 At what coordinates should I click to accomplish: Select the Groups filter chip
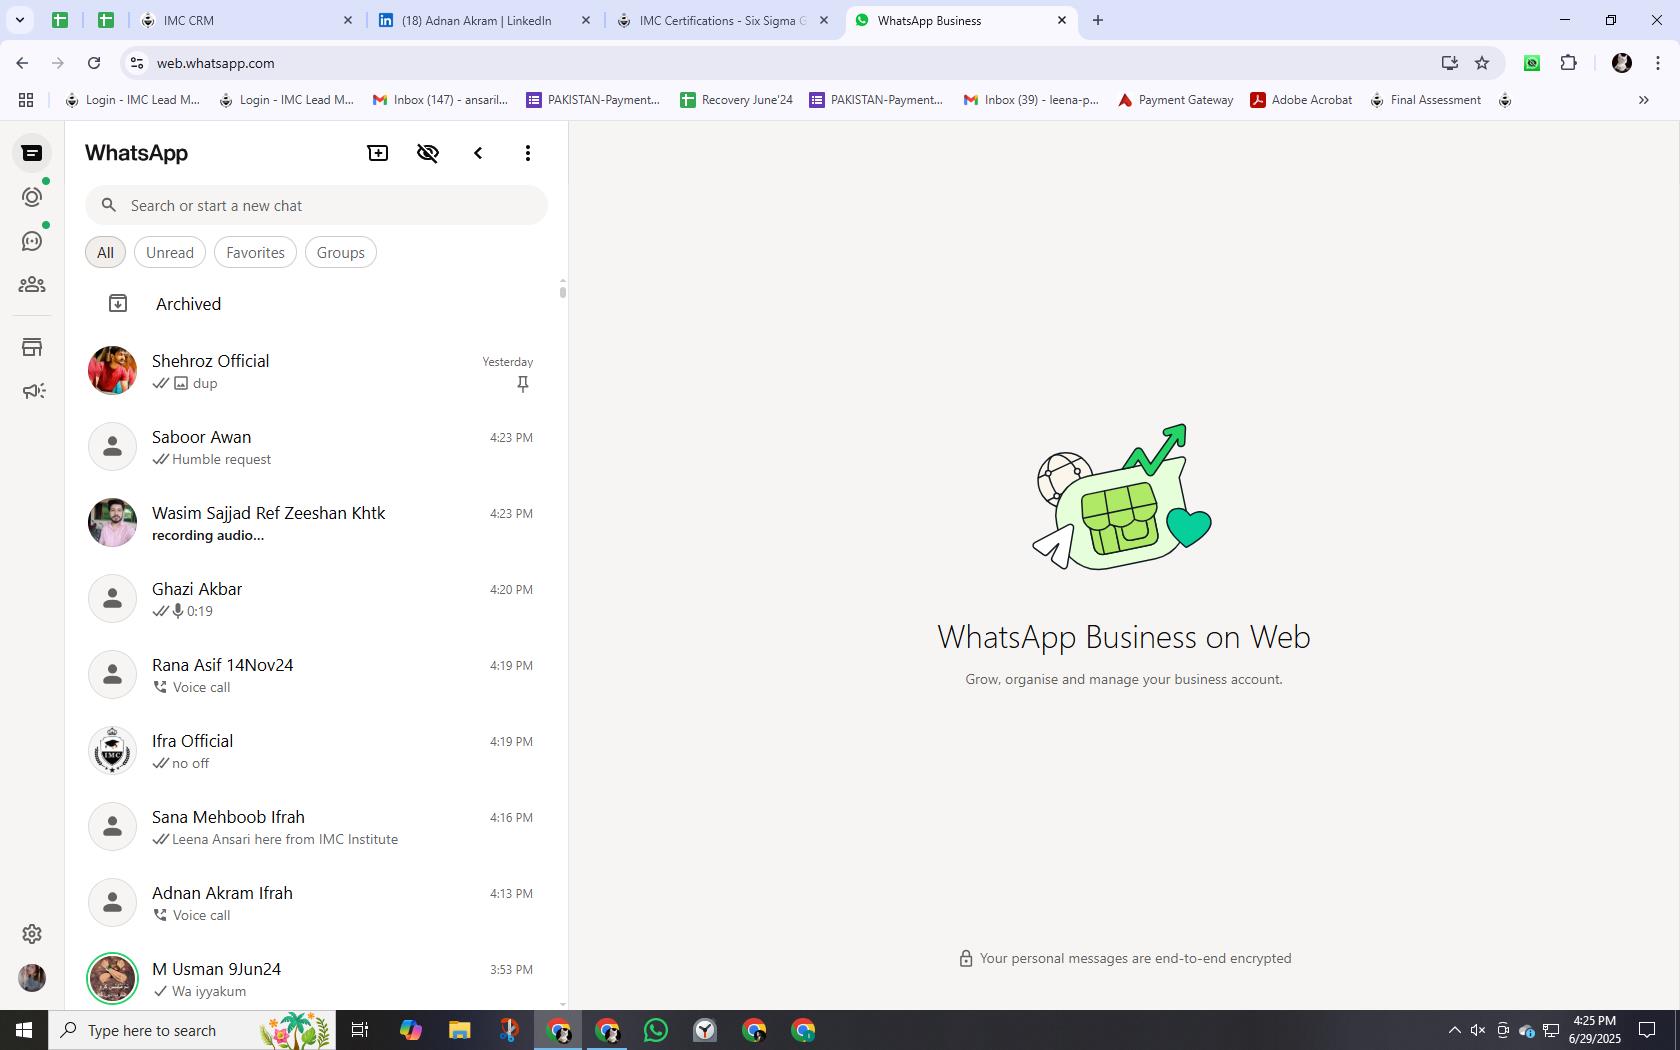(341, 252)
